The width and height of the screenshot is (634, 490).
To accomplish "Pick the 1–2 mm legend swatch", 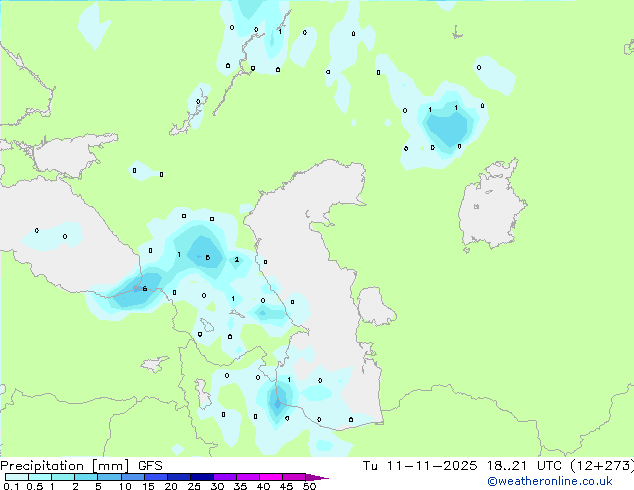I will (x=63, y=477).
